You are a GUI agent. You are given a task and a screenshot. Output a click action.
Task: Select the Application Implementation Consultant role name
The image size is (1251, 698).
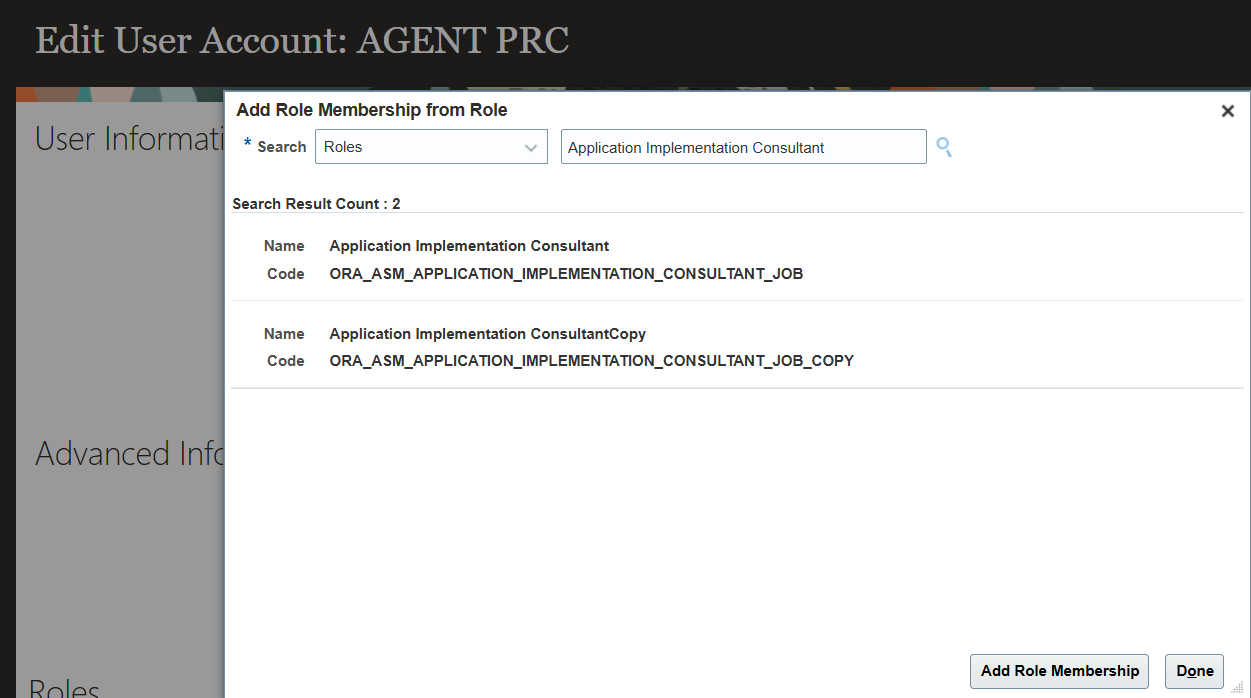pyautogui.click(x=469, y=246)
